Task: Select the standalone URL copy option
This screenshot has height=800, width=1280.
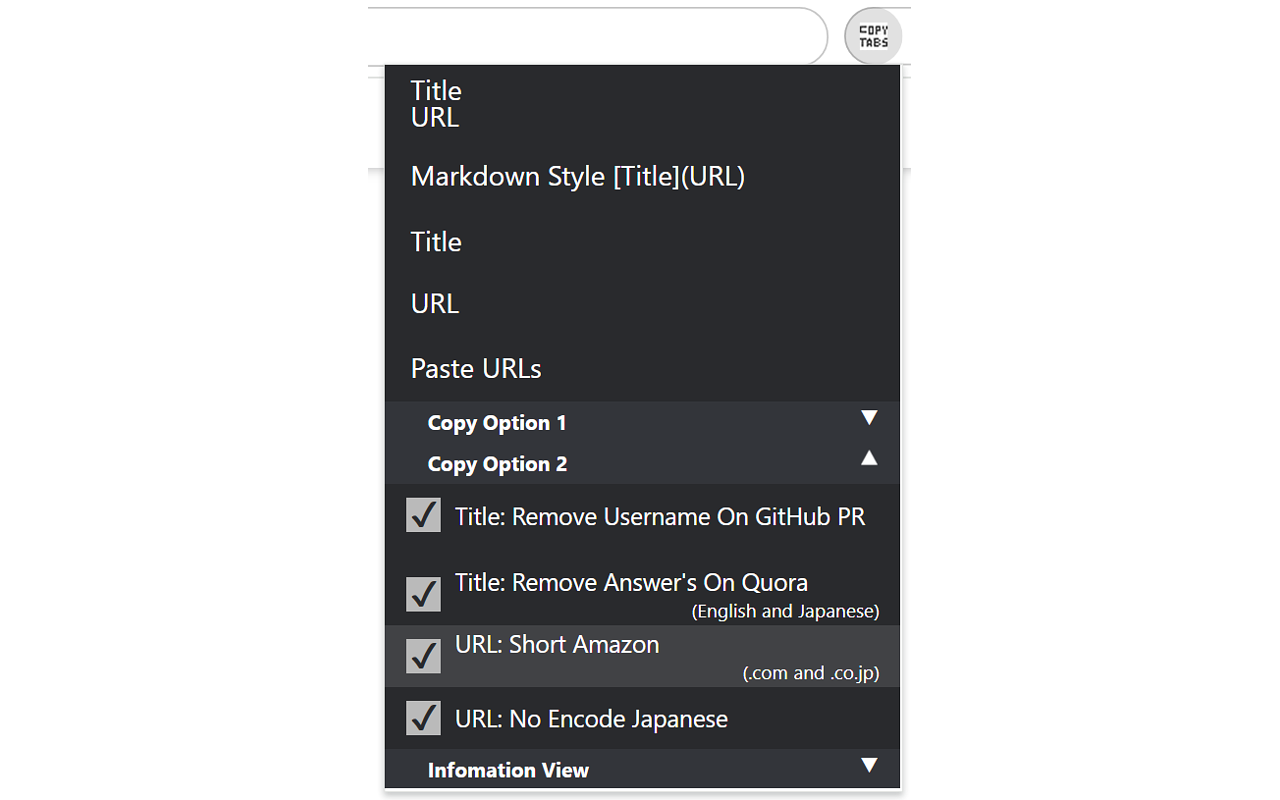Action: [x=642, y=303]
